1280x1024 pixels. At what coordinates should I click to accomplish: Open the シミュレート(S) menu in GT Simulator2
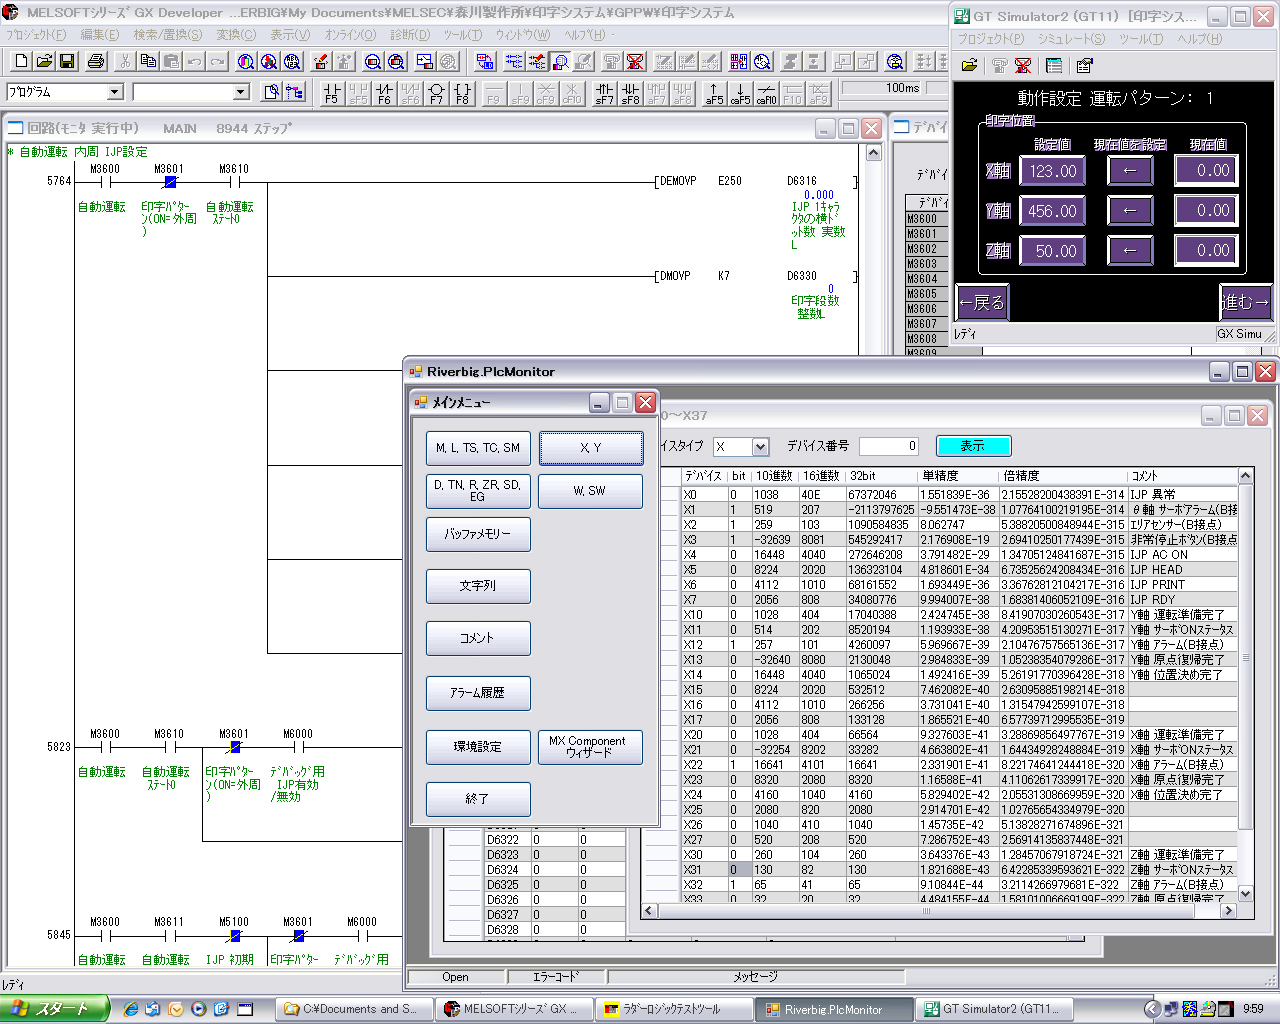pyautogui.click(x=1071, y=39)
